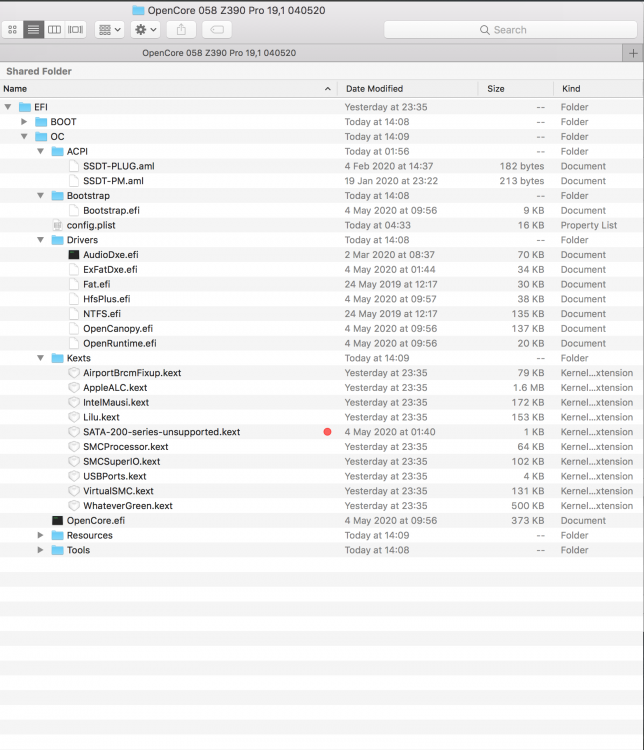This screenshot has width=644, height=750.
Task: Click red tag dot on SATA-200-series-unsupported.kext
Action: pyautogui.click(x=327, y=432)
